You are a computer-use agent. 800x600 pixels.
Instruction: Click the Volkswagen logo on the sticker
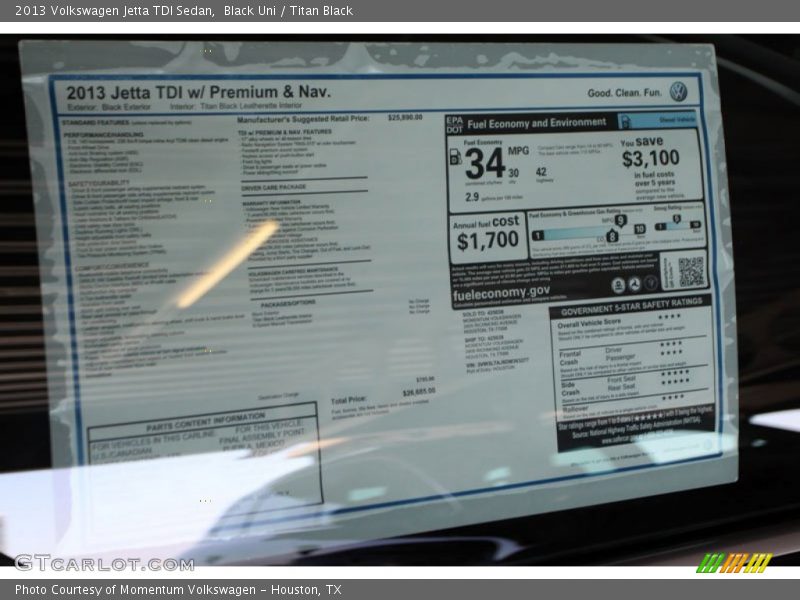click(678, 92)
